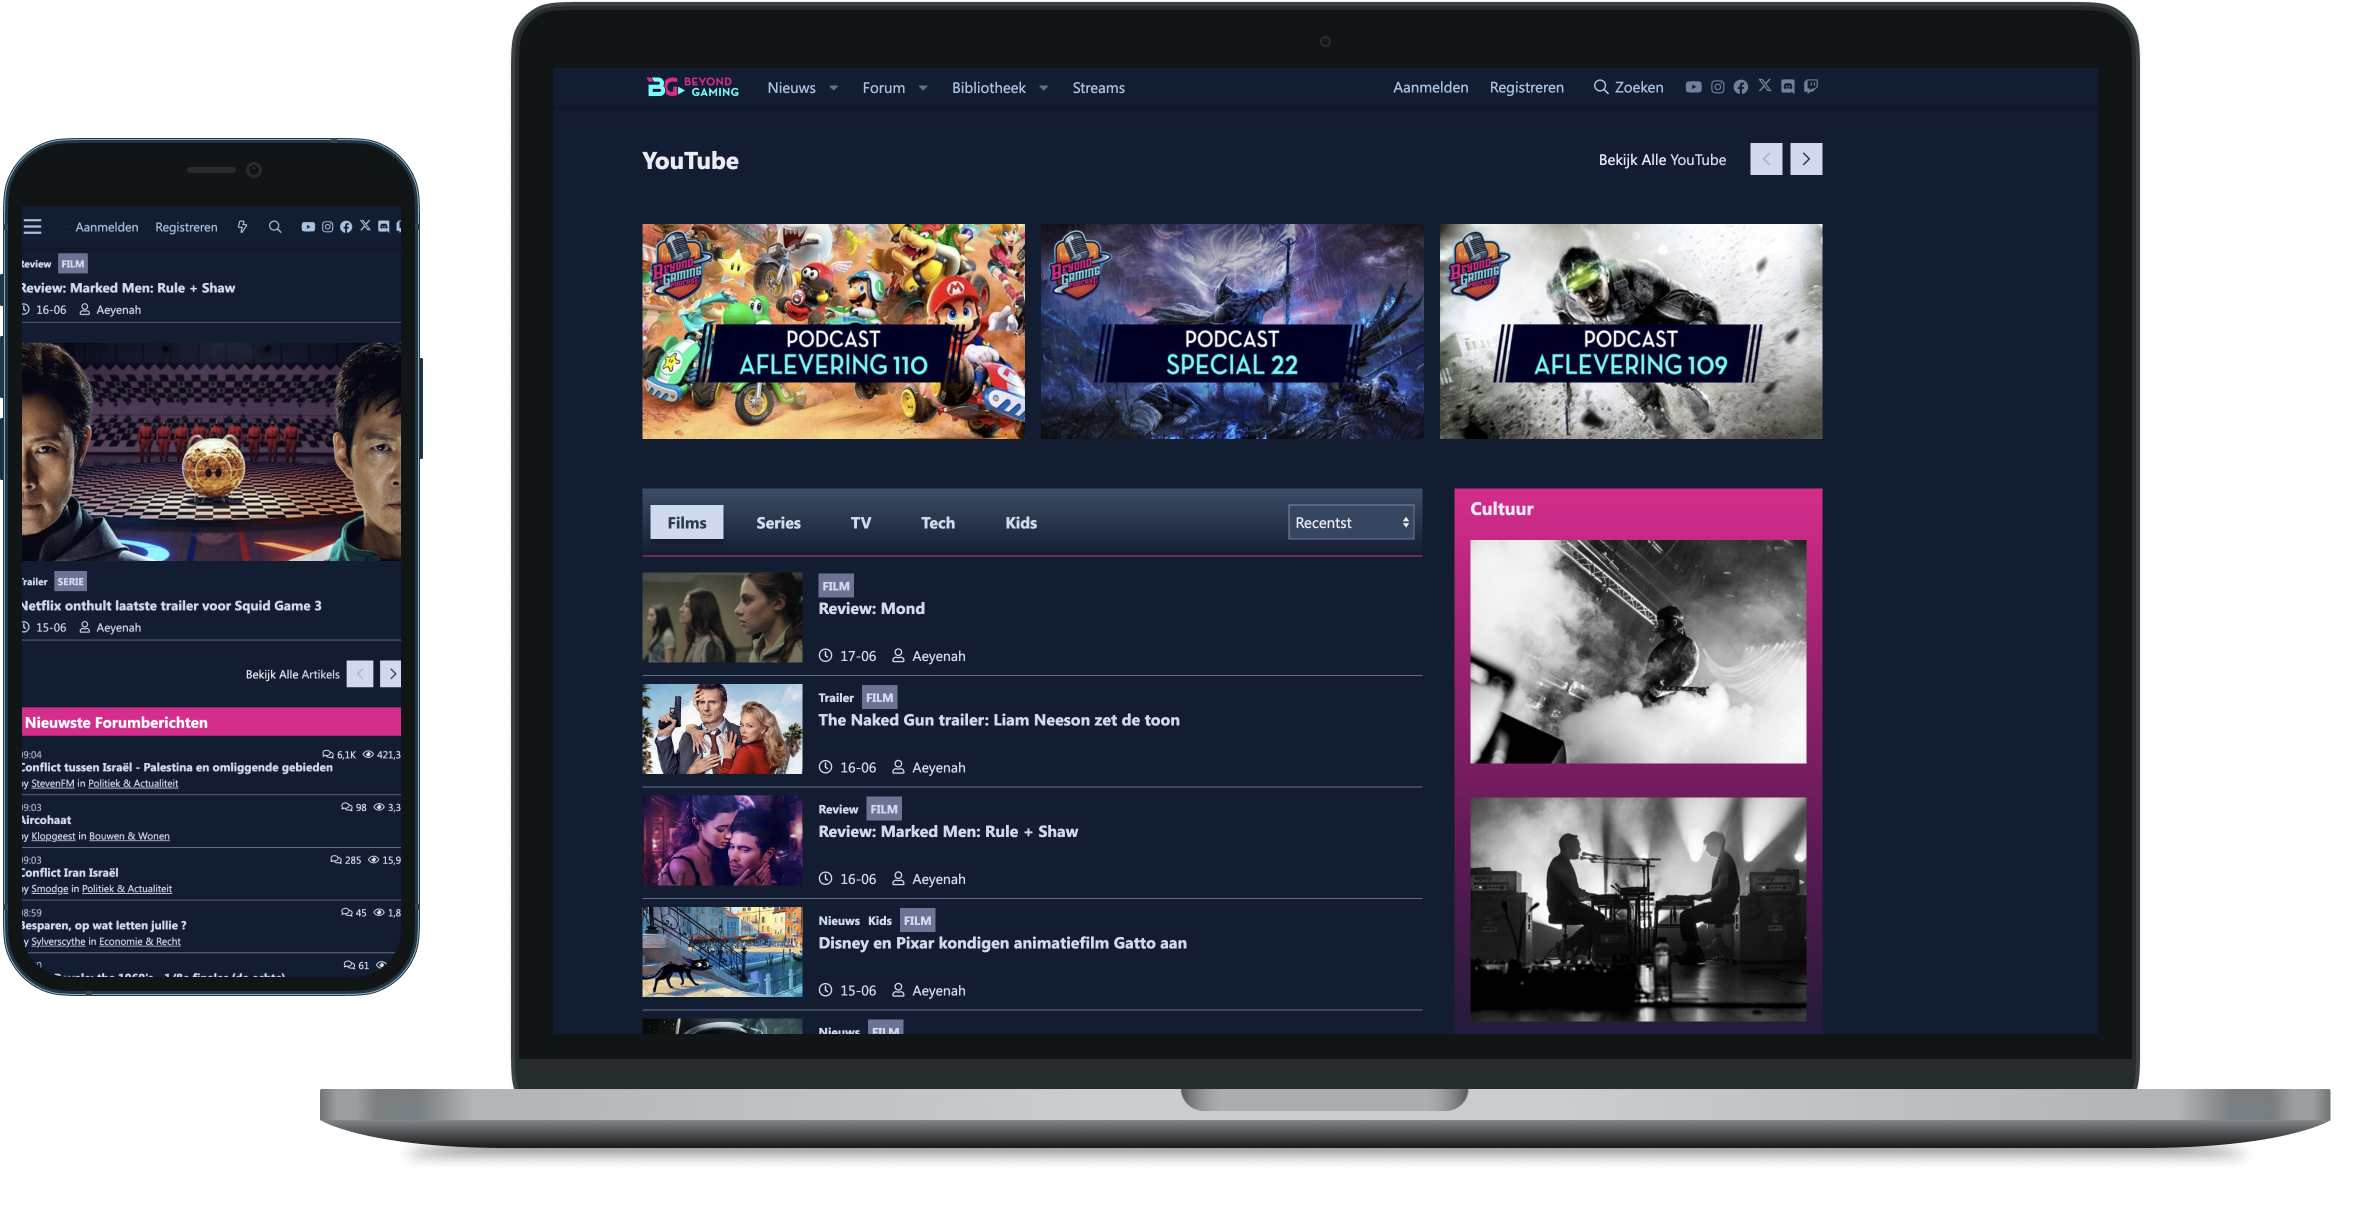Expand the Forum dropdown arrow
This screenshot has height=1226, width=2361.
tap(923, 88)
